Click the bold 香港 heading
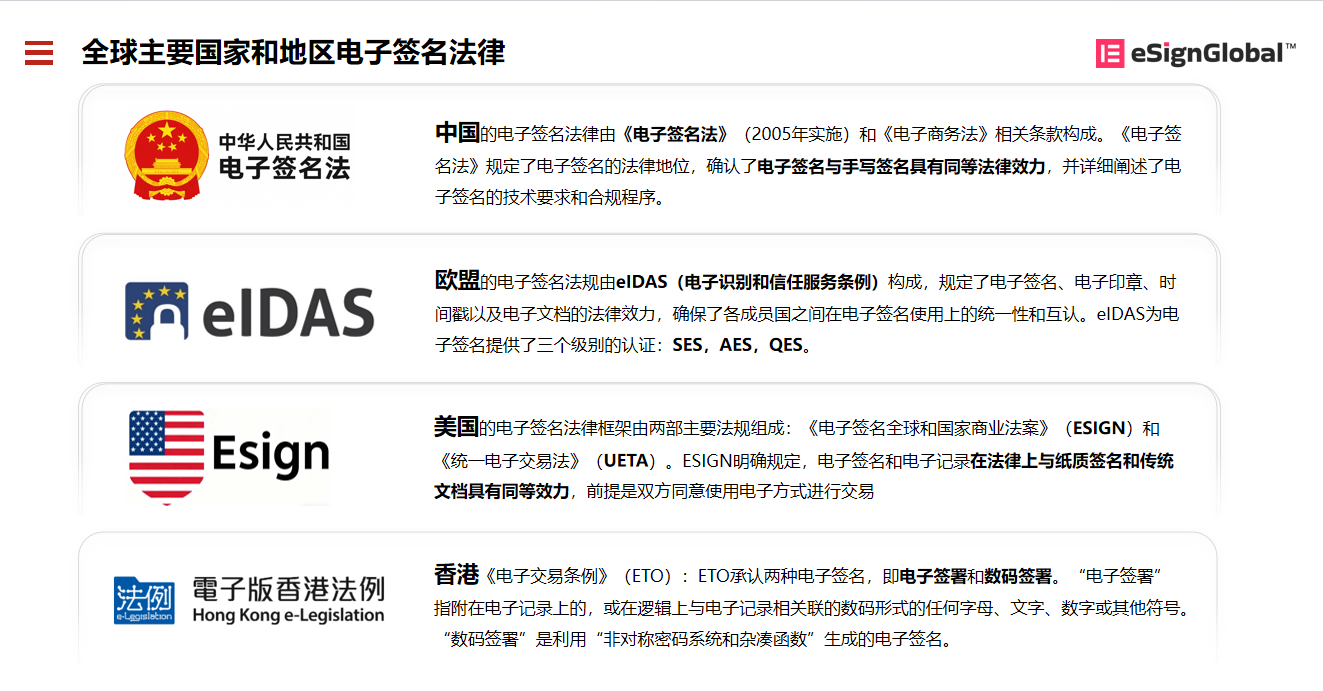Screen dimensions: 1323x691 457,575
